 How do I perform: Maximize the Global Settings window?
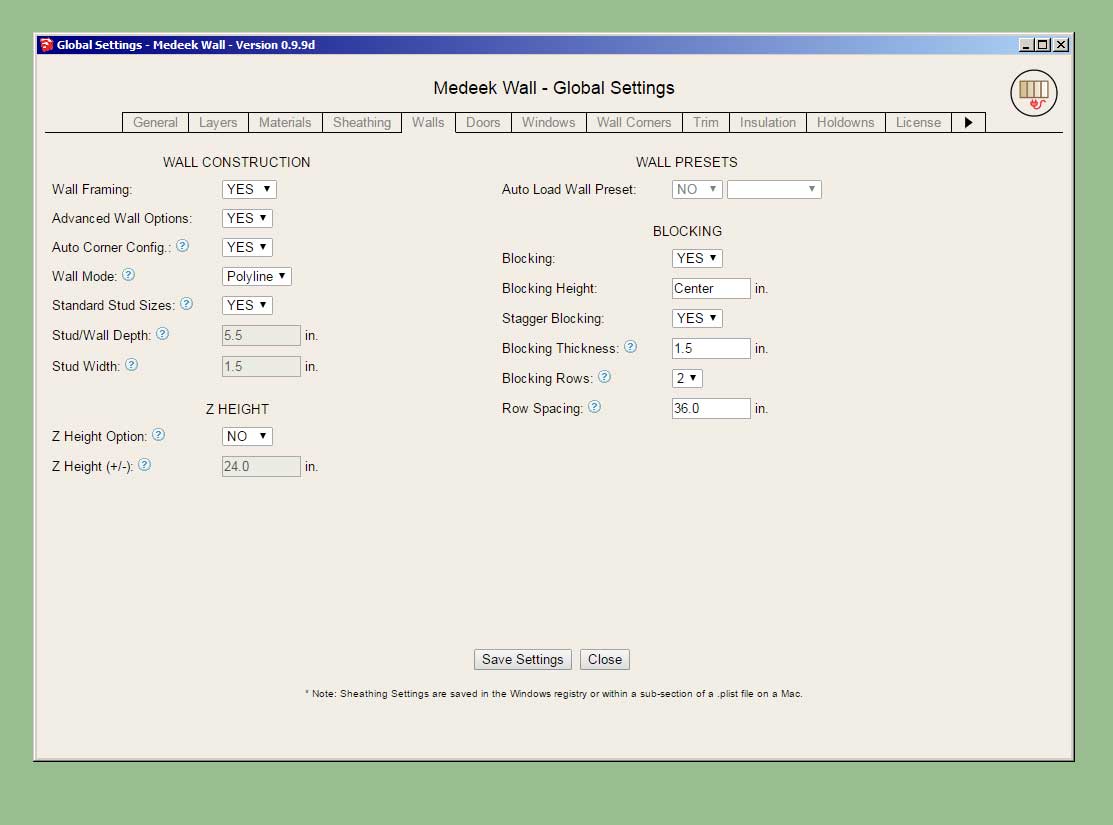pos(1043,45)
